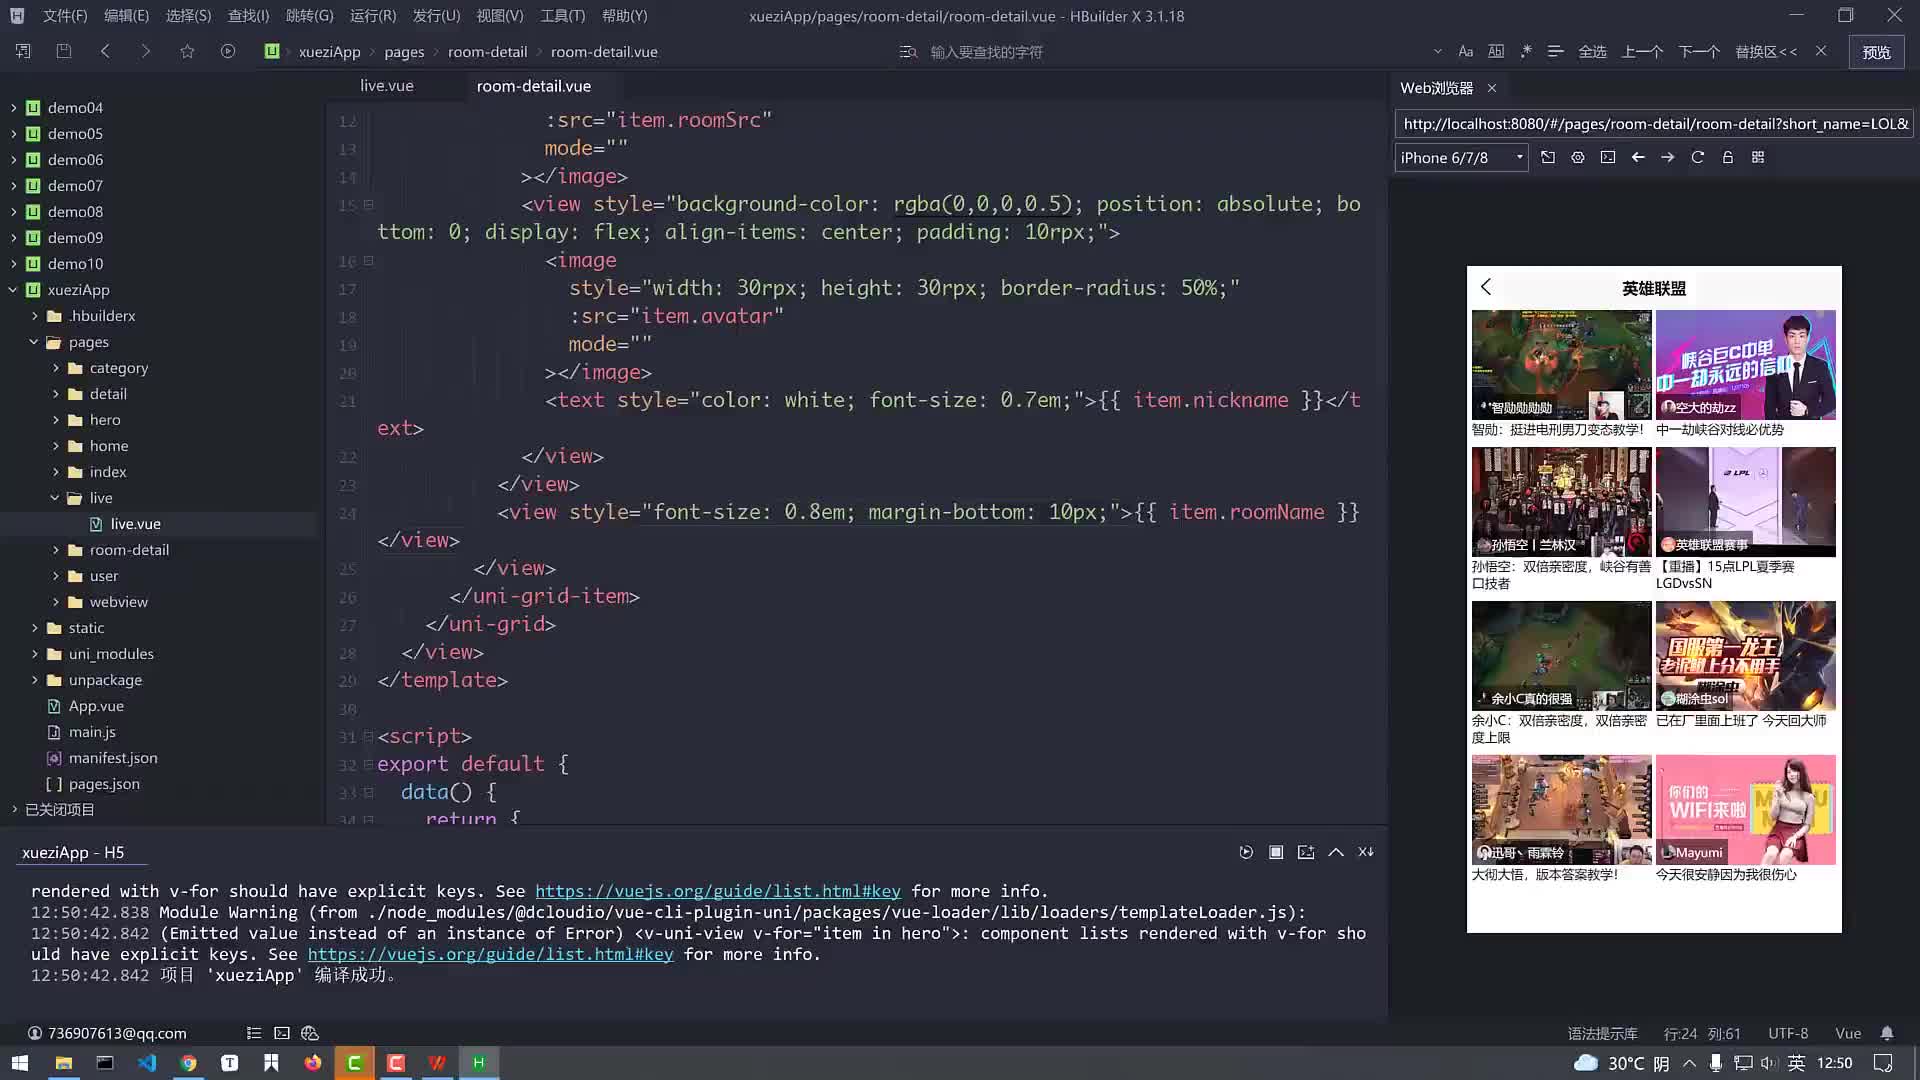Click the 预览 preview button

point(1877,52)
